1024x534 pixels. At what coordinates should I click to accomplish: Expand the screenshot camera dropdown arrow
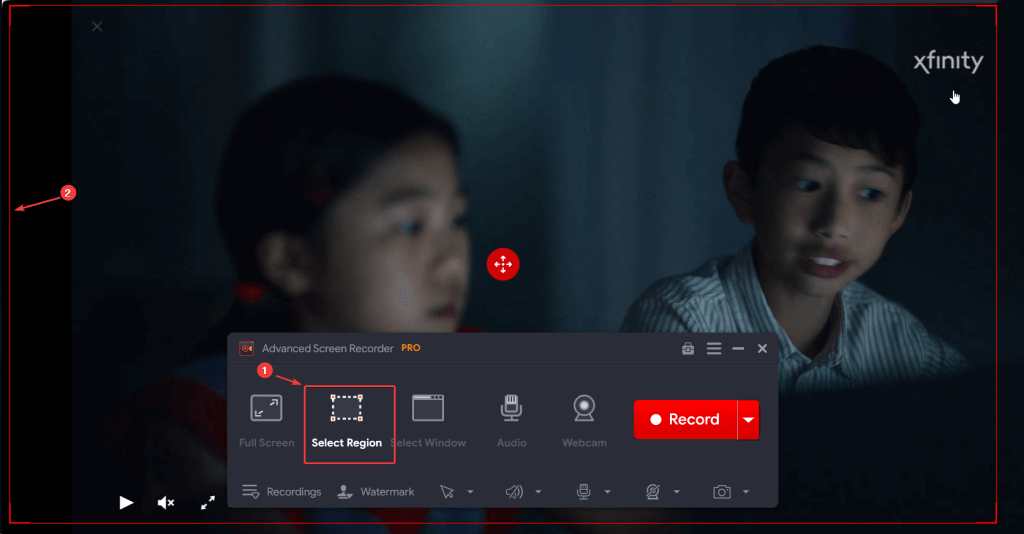pyautogui.click(x=746, y=492)
